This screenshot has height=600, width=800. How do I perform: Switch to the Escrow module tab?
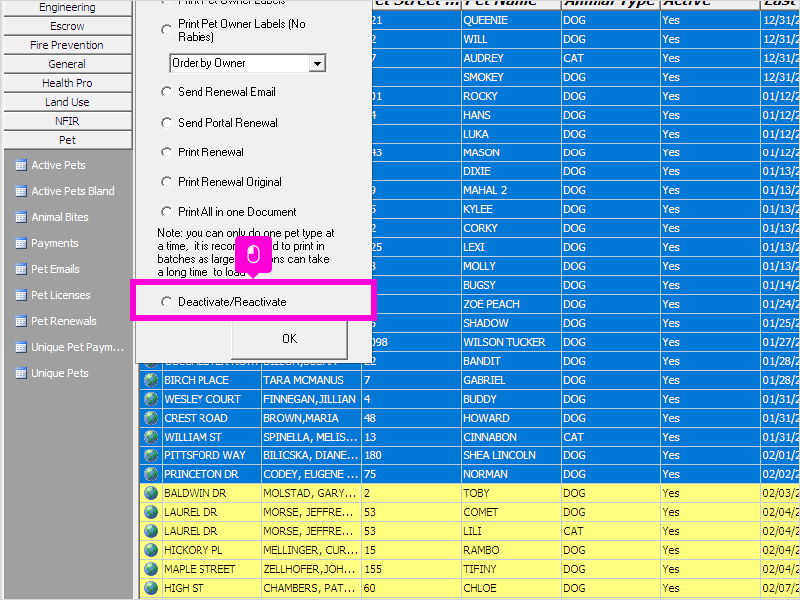67,26
